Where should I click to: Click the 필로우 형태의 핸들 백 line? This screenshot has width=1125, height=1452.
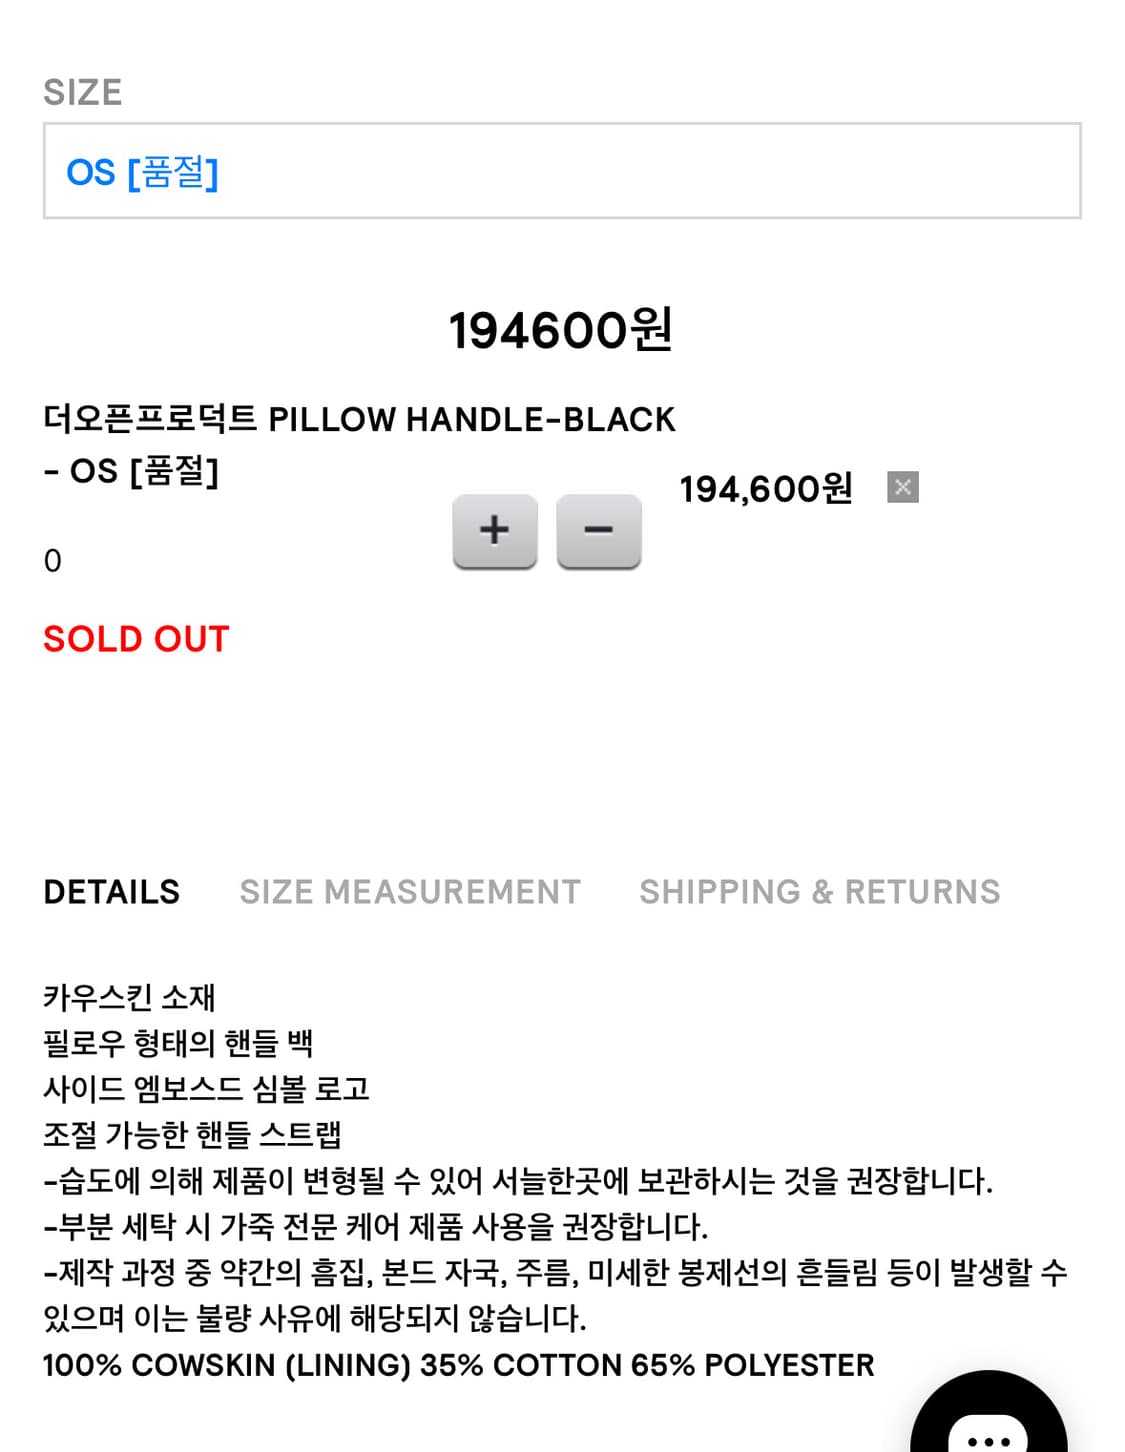coord(178,1043)
